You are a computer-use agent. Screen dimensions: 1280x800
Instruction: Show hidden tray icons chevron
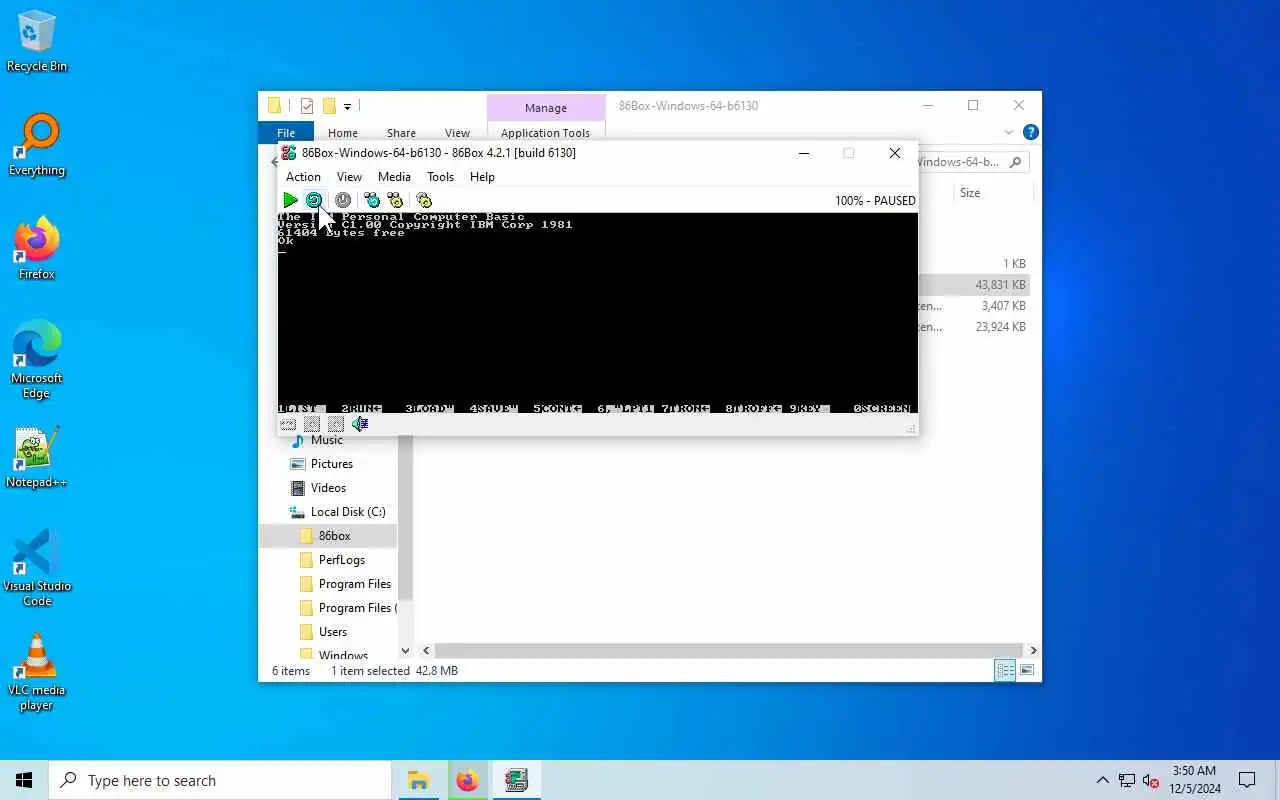(x=1102, y=780)
